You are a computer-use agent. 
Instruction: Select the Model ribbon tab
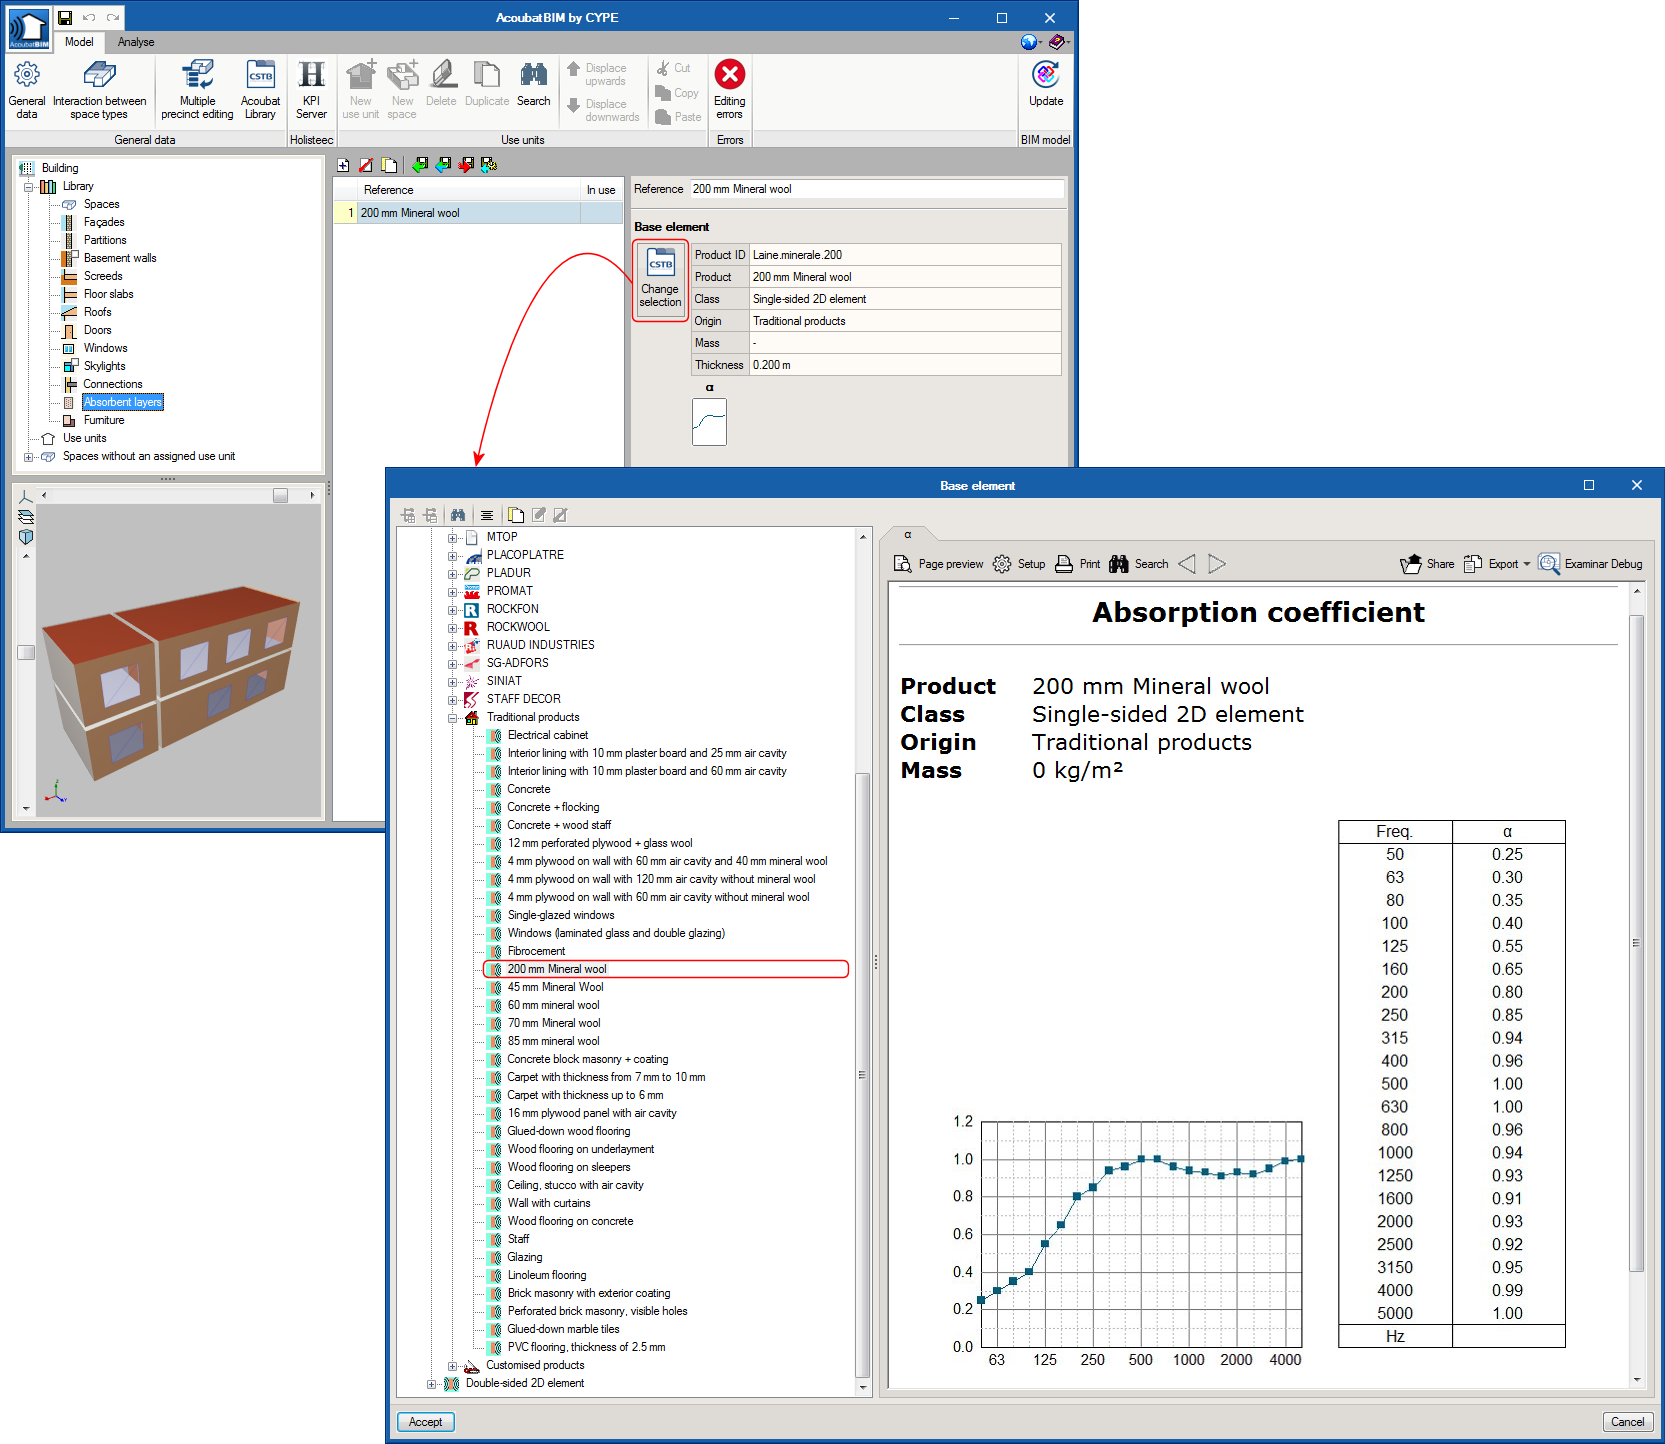point(79,42)
